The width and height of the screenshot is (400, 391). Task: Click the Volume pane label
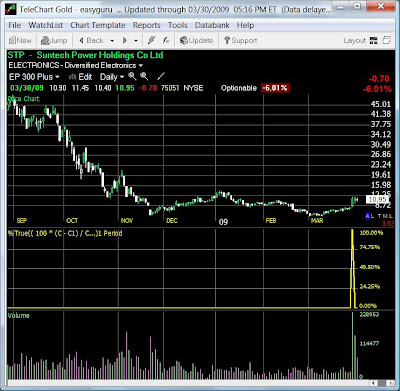coord(19,316)
